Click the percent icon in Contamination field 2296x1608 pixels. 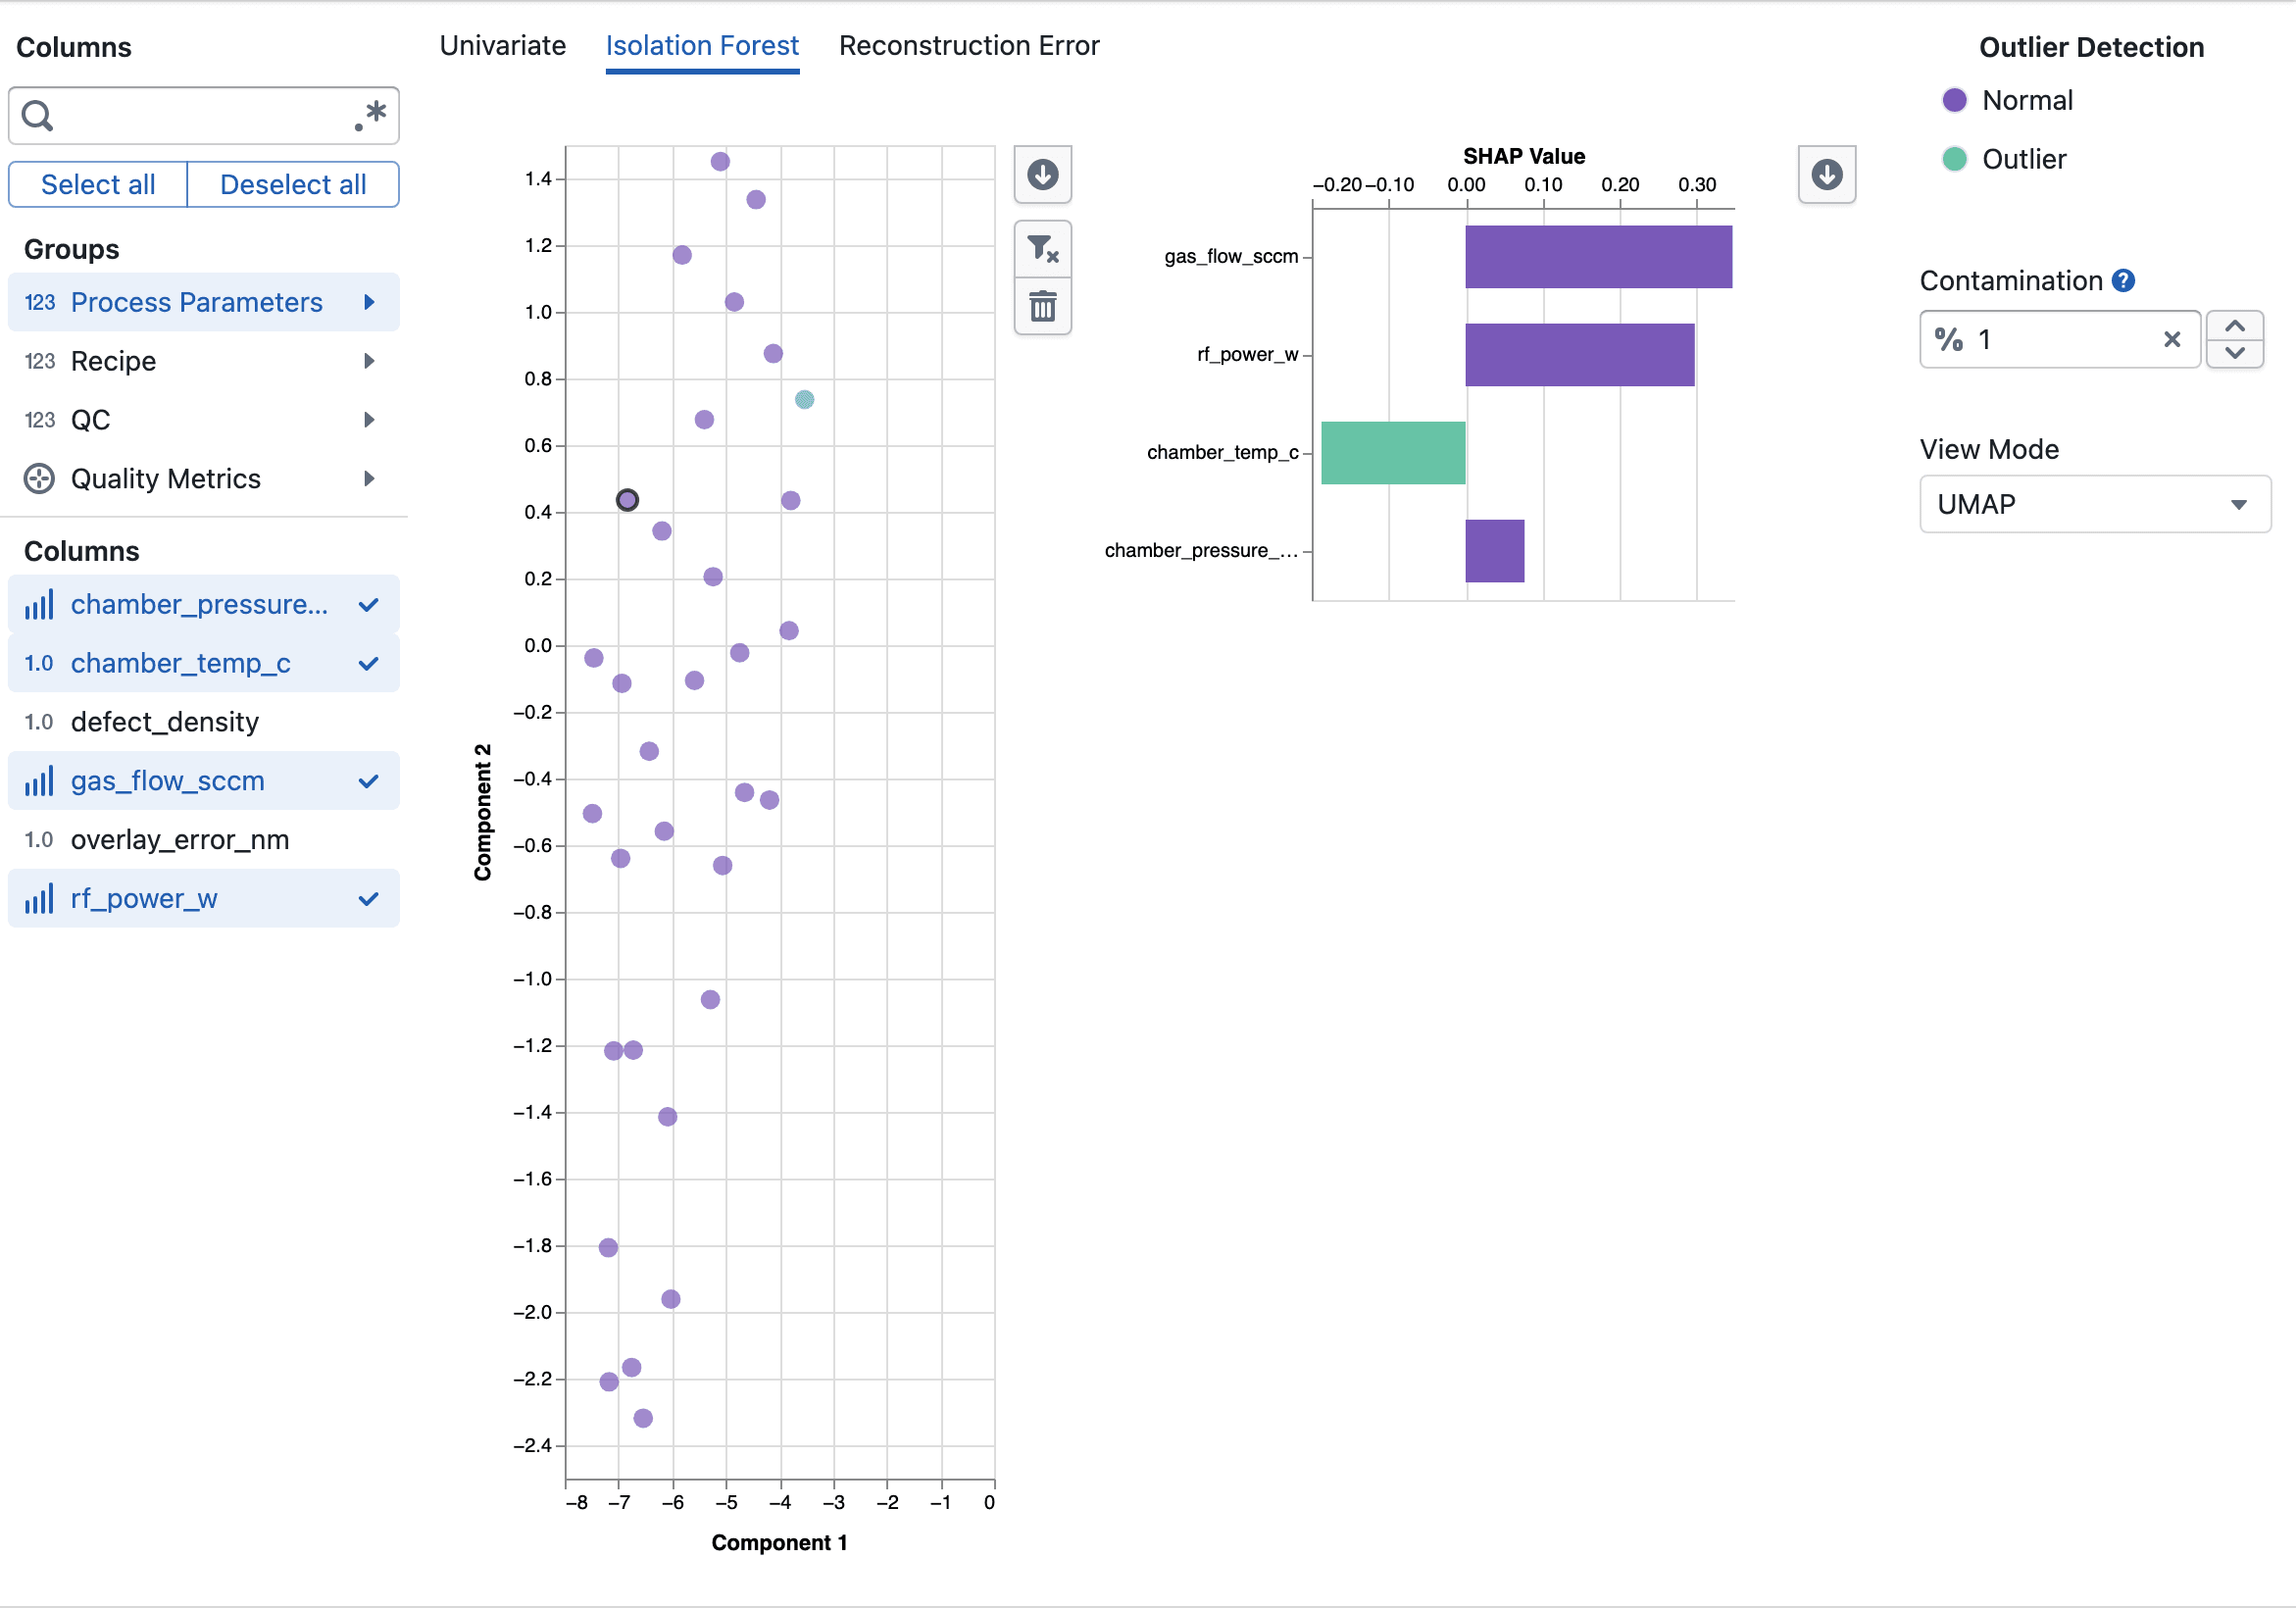click(1948, 339)
